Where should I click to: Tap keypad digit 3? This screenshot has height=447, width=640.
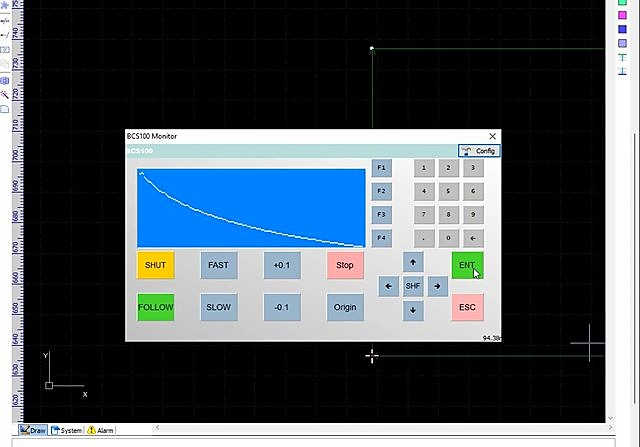tap(473, 168)
